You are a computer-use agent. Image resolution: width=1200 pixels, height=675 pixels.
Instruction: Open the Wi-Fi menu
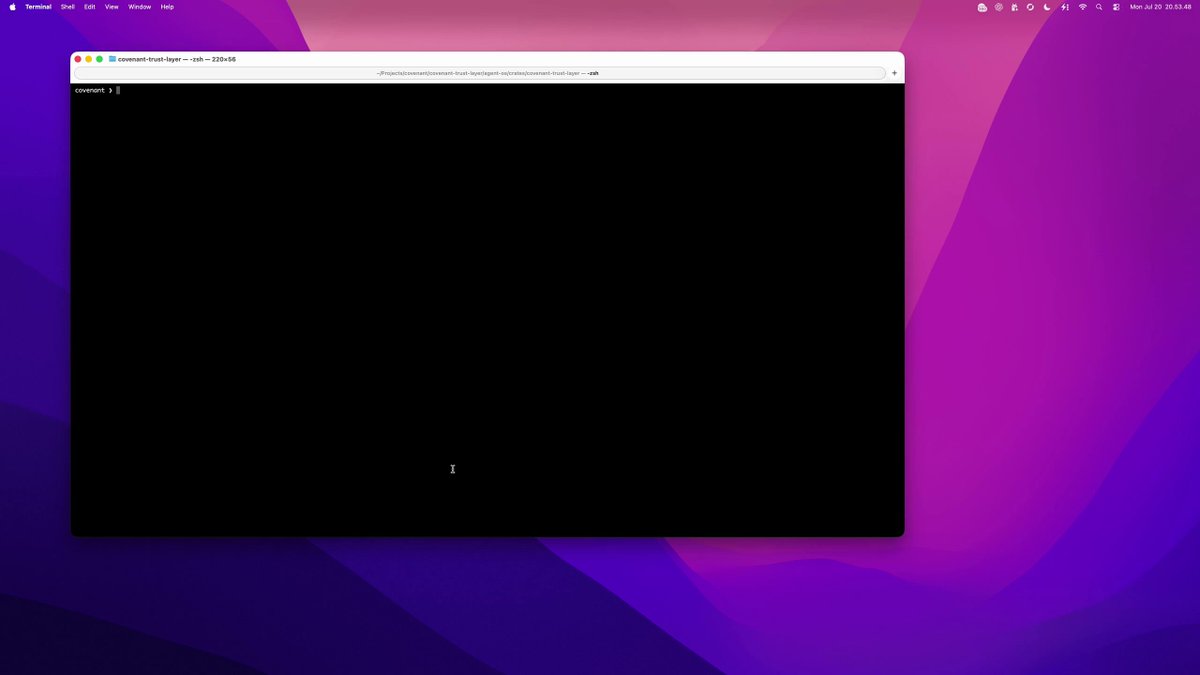1082,7
